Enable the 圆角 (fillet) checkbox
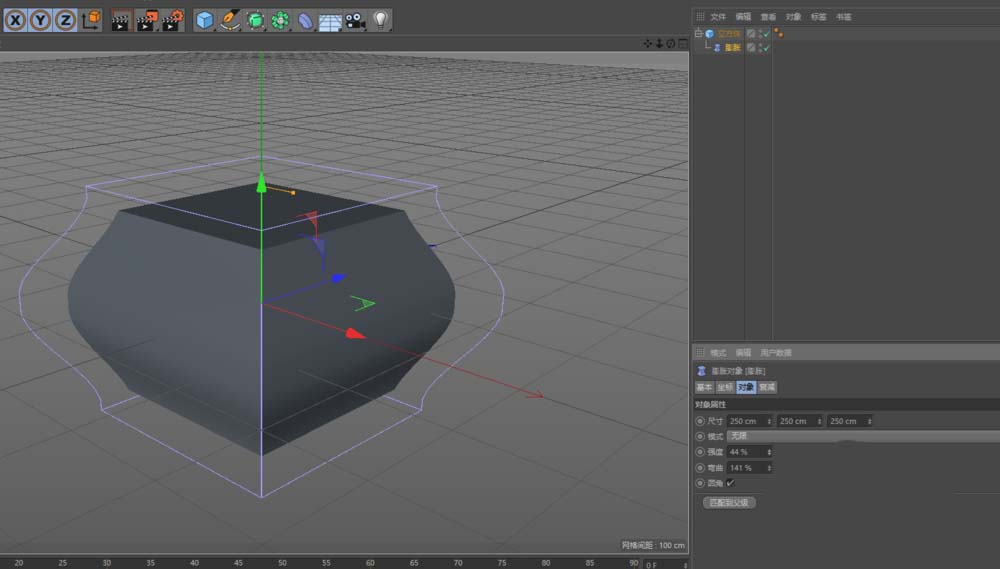1000x569 pixels. point(730,483)
